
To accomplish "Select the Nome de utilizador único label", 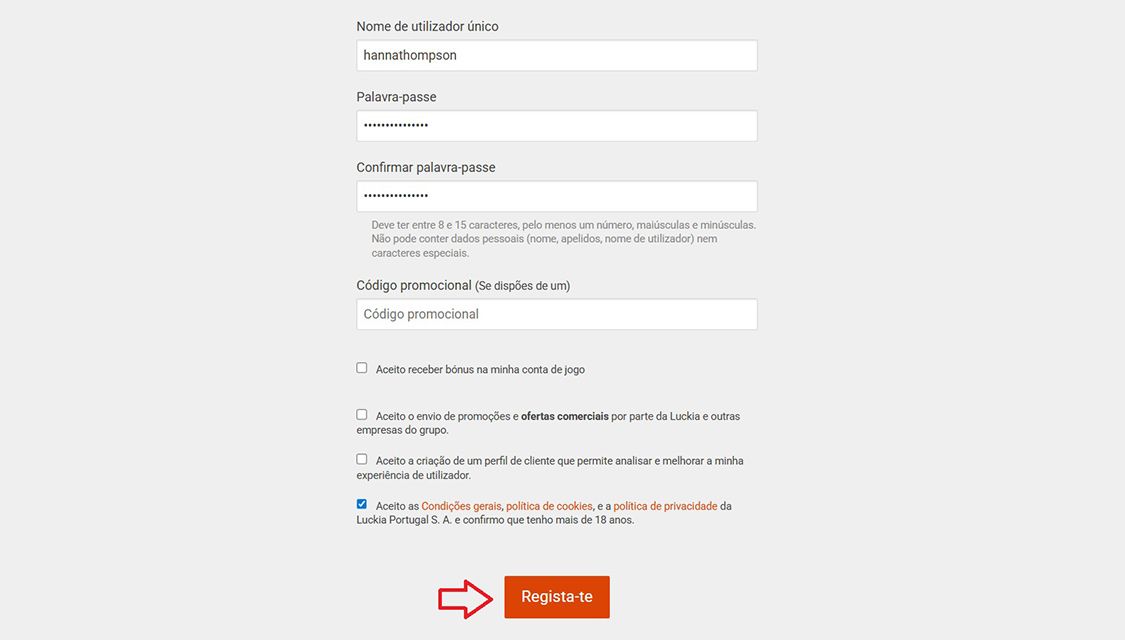I will click(427, 26).
